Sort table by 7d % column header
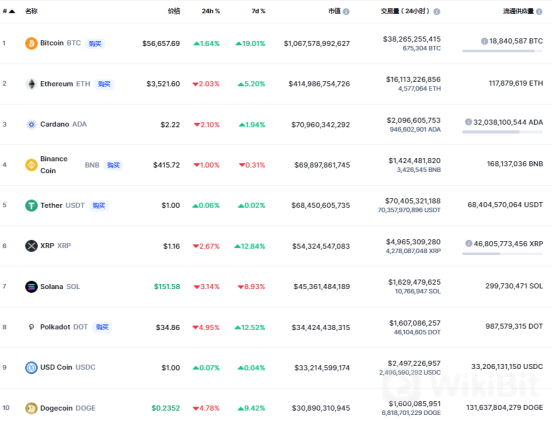Image resolution: width=554 pixels, height=421 pixels. [258, 11]
